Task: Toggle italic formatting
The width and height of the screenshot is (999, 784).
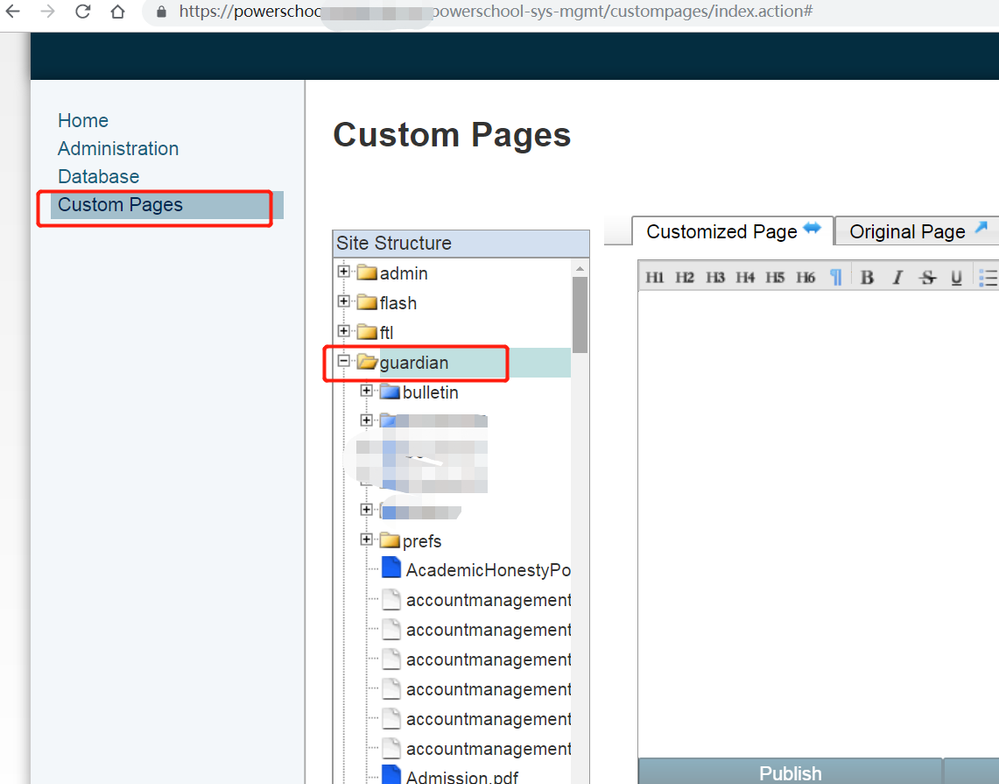Action: pyautogui.click(x=897, y=278)
